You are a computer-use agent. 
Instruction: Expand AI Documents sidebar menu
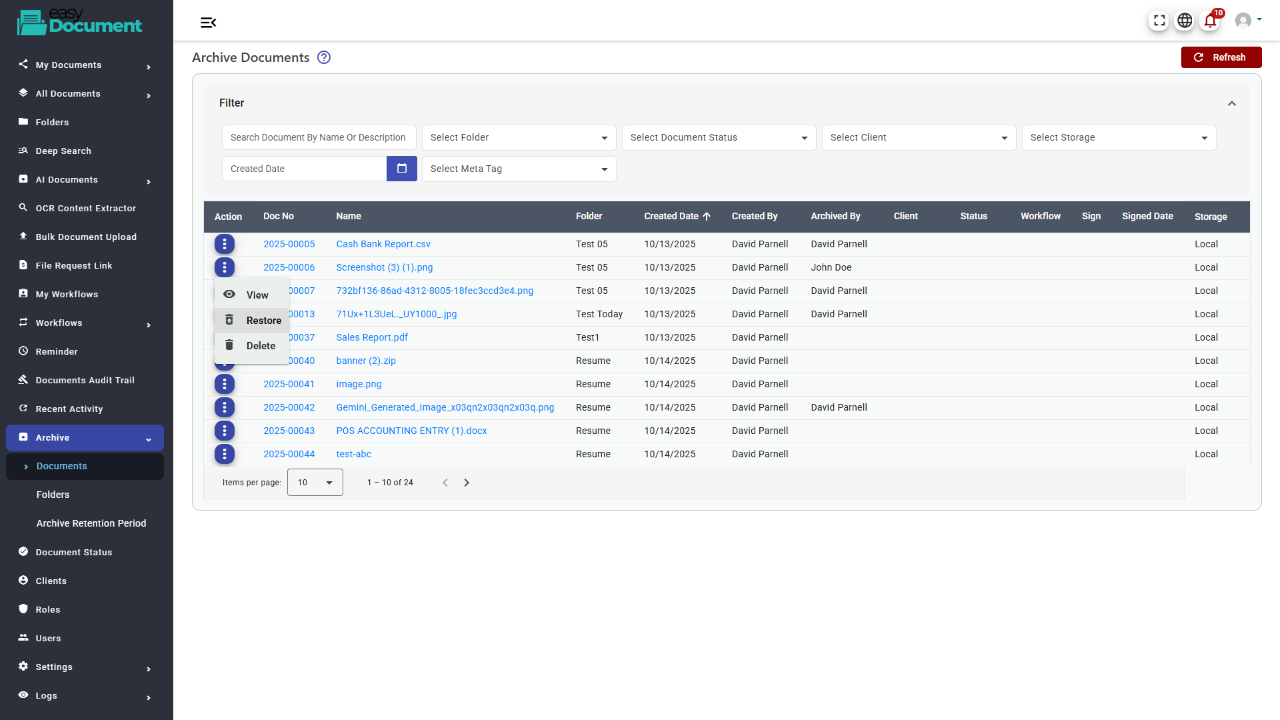tap(85, 180)
